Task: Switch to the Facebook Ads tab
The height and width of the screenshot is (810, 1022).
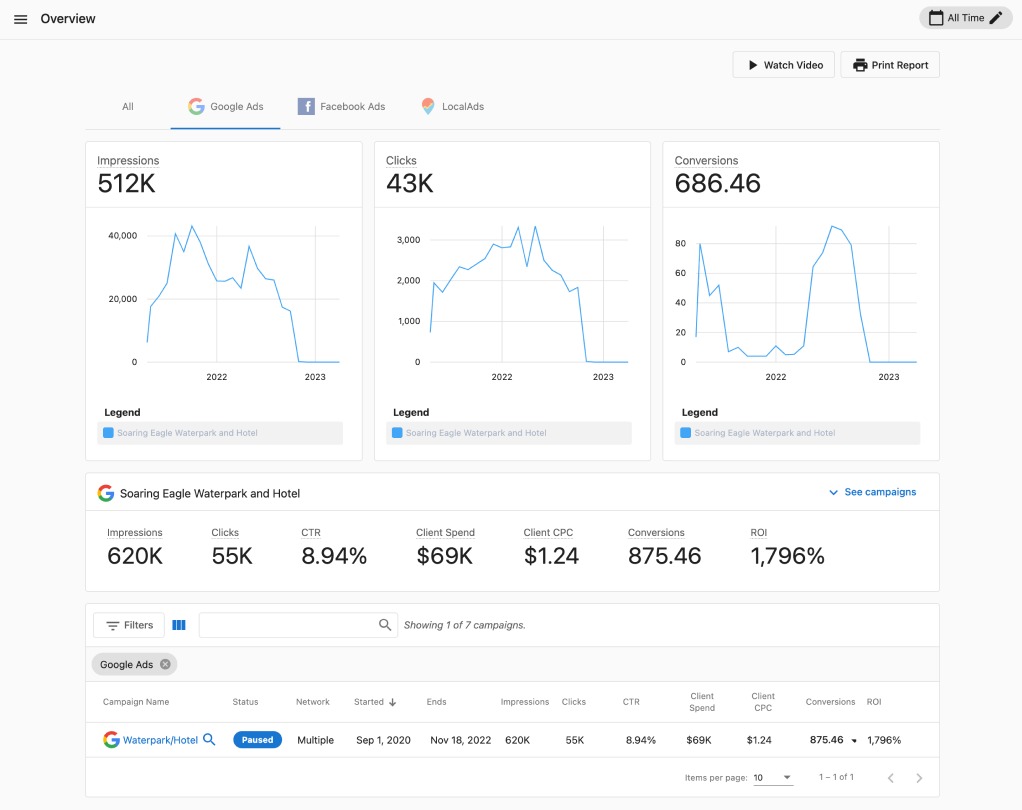Action: (x=341, y=106)
